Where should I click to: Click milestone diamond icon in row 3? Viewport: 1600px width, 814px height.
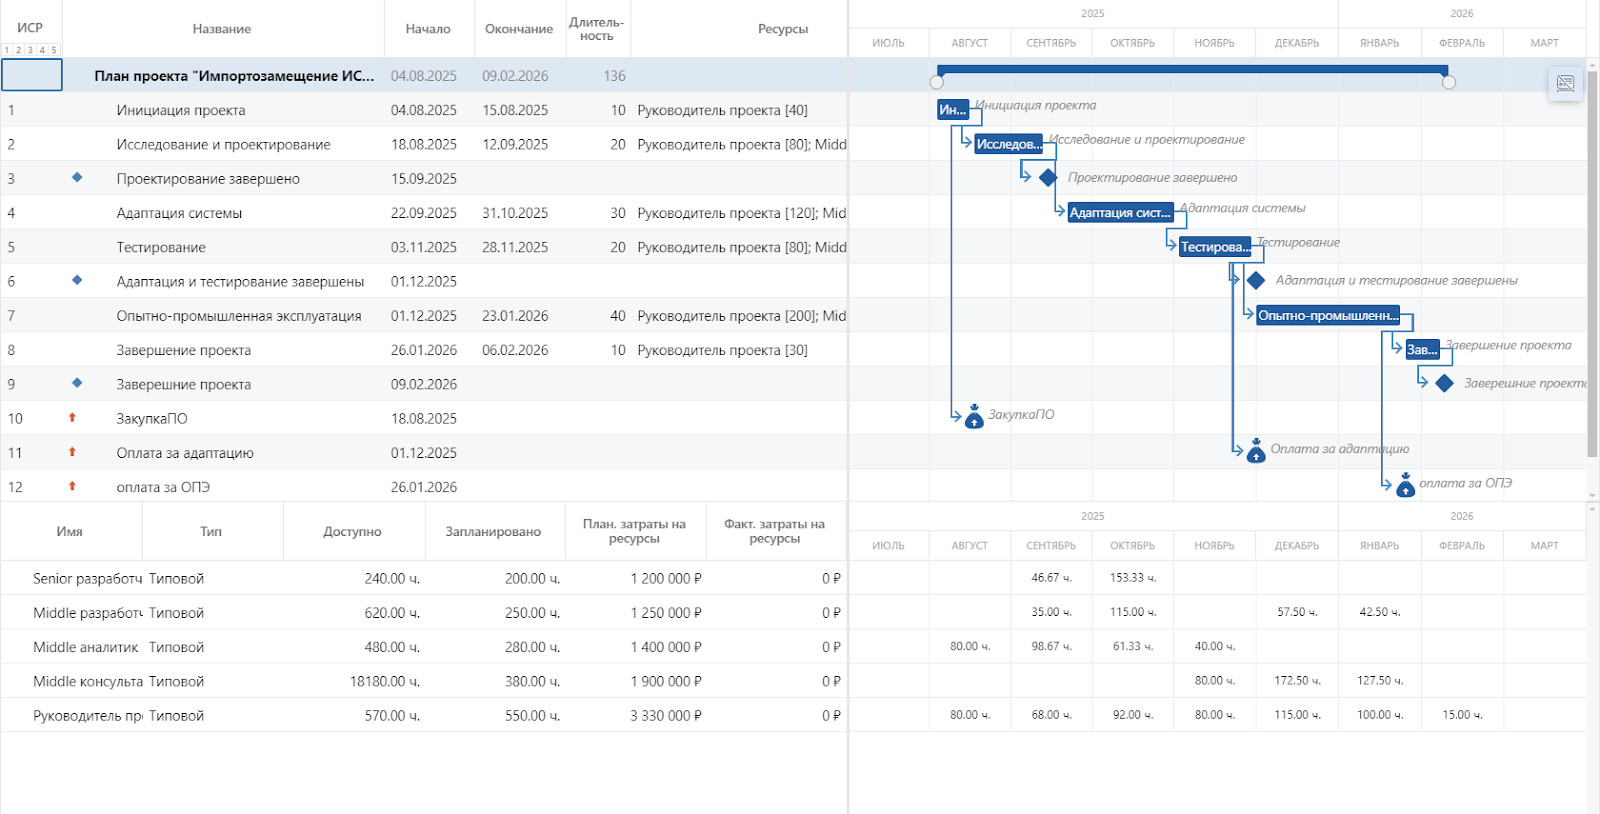(77, 178)
